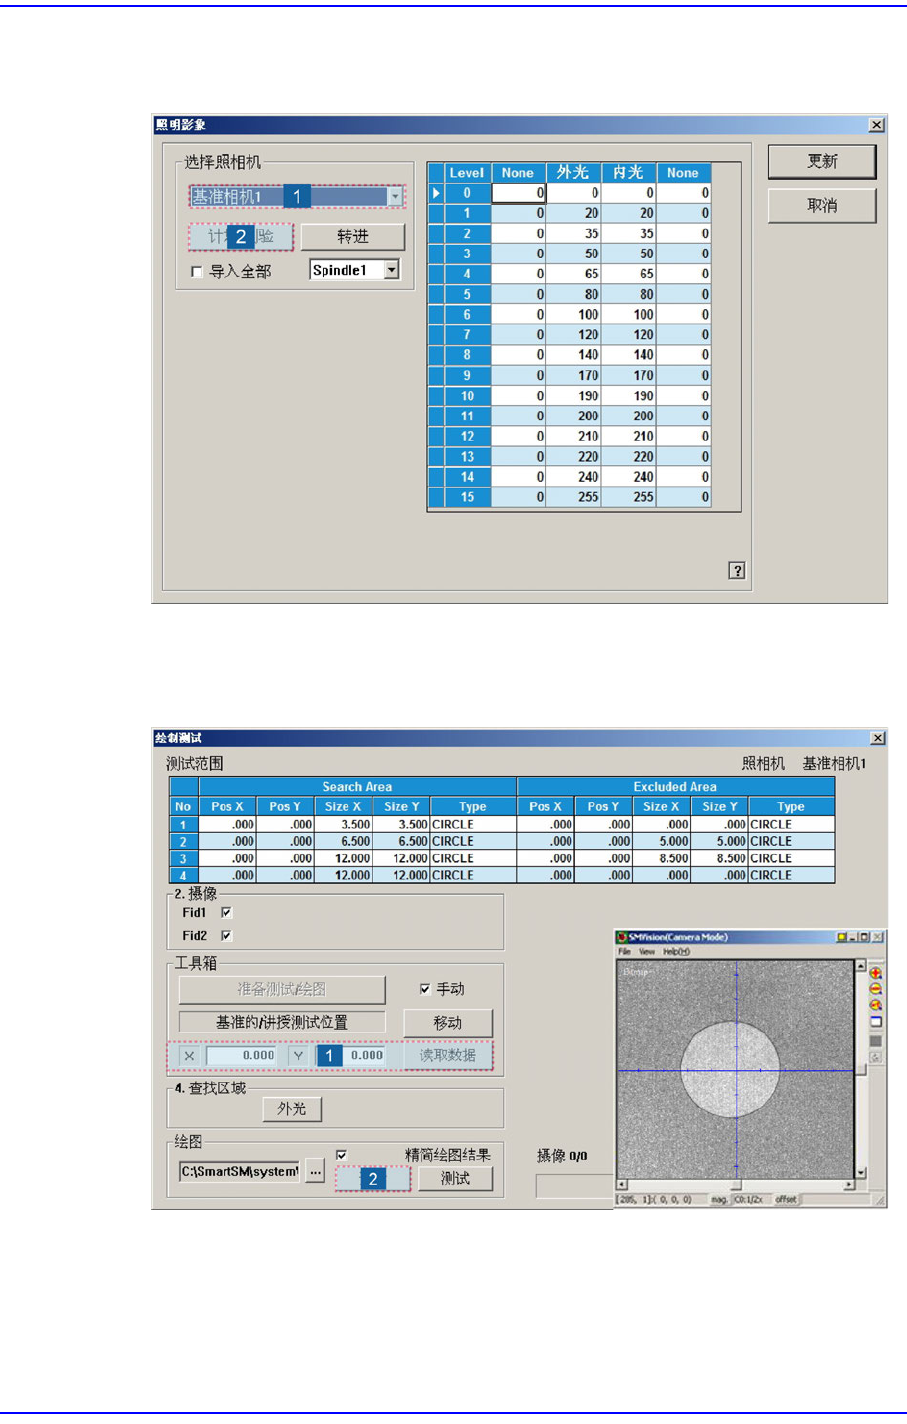The image size is (907, 1424).
Task: Click the Search Area header in test table
Action: tap(357, 787)
